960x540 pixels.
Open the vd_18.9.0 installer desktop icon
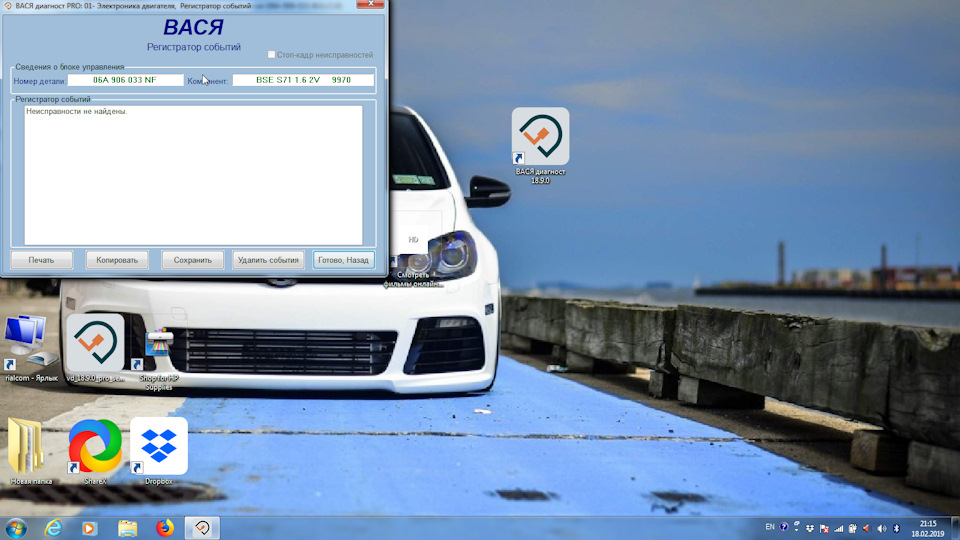pyautogui.click(x=95, y=348)
